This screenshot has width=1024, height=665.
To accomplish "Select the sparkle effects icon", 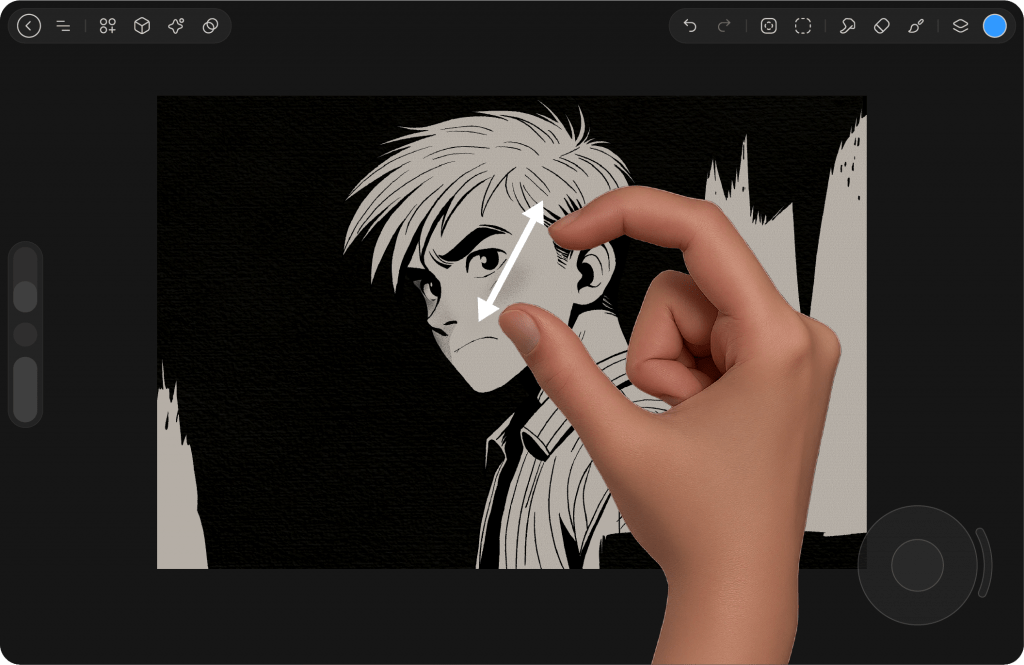I will pyautogui.click(x=176, y=26).
